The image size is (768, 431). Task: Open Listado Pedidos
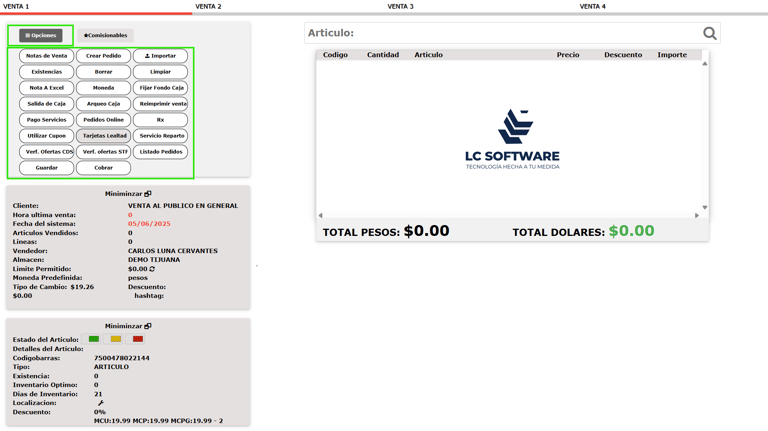coord(160,152)
